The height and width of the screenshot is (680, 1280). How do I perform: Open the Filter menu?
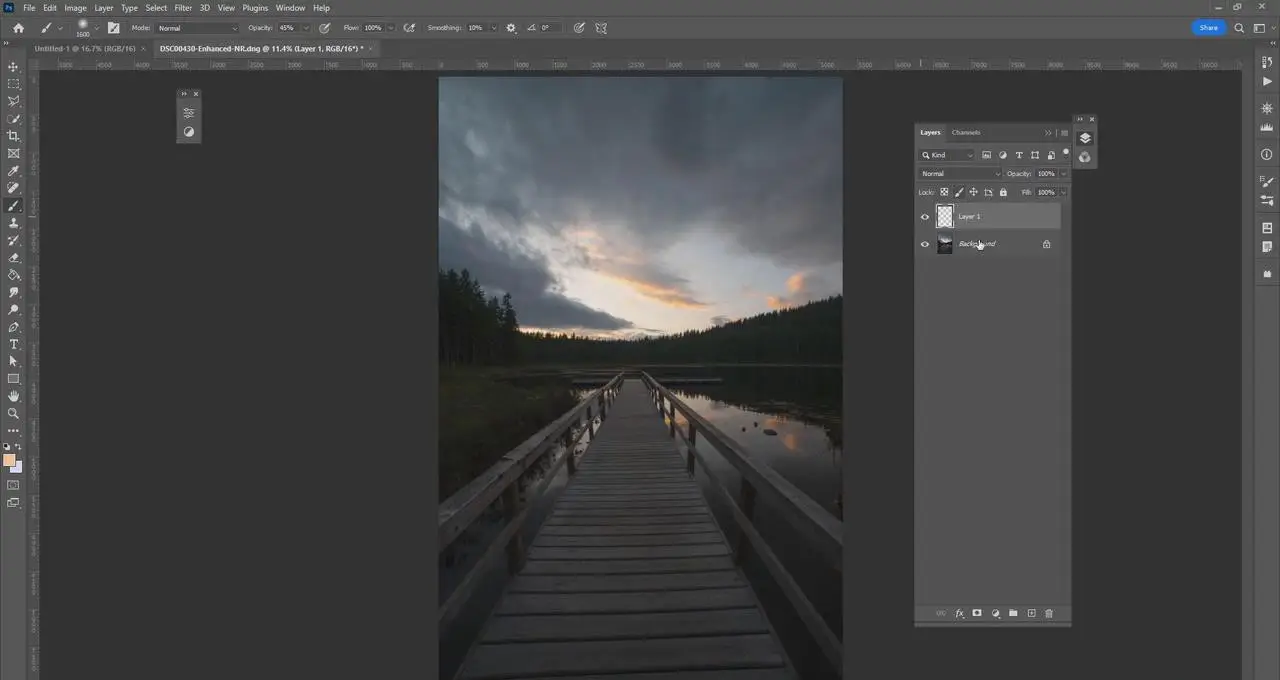pos(183,7)
